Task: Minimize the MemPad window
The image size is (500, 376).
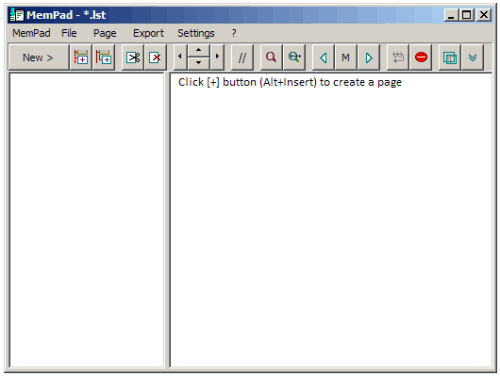Action: pyautogui.click(x=451, y=15)
